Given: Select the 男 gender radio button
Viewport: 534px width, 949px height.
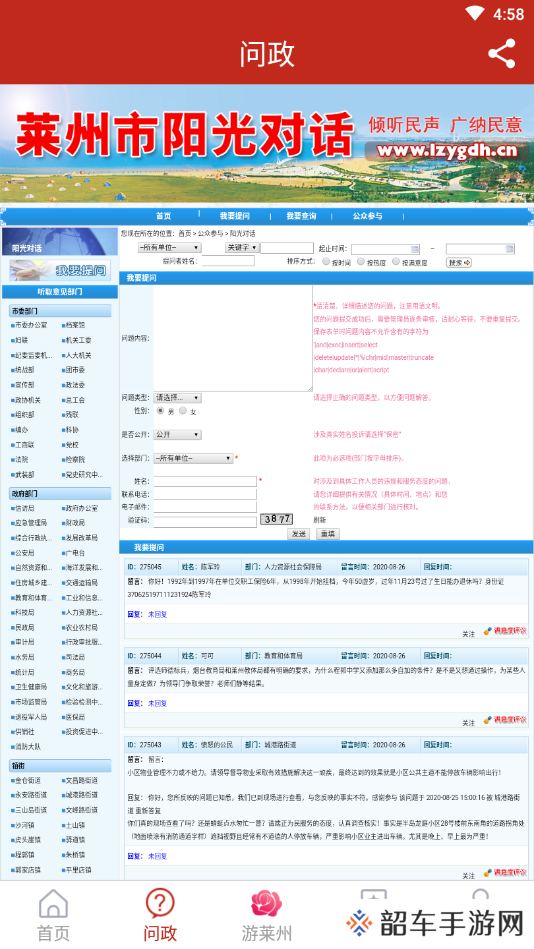Looking at the screenshot, I should pyautogui.click(x=160, y=411).
